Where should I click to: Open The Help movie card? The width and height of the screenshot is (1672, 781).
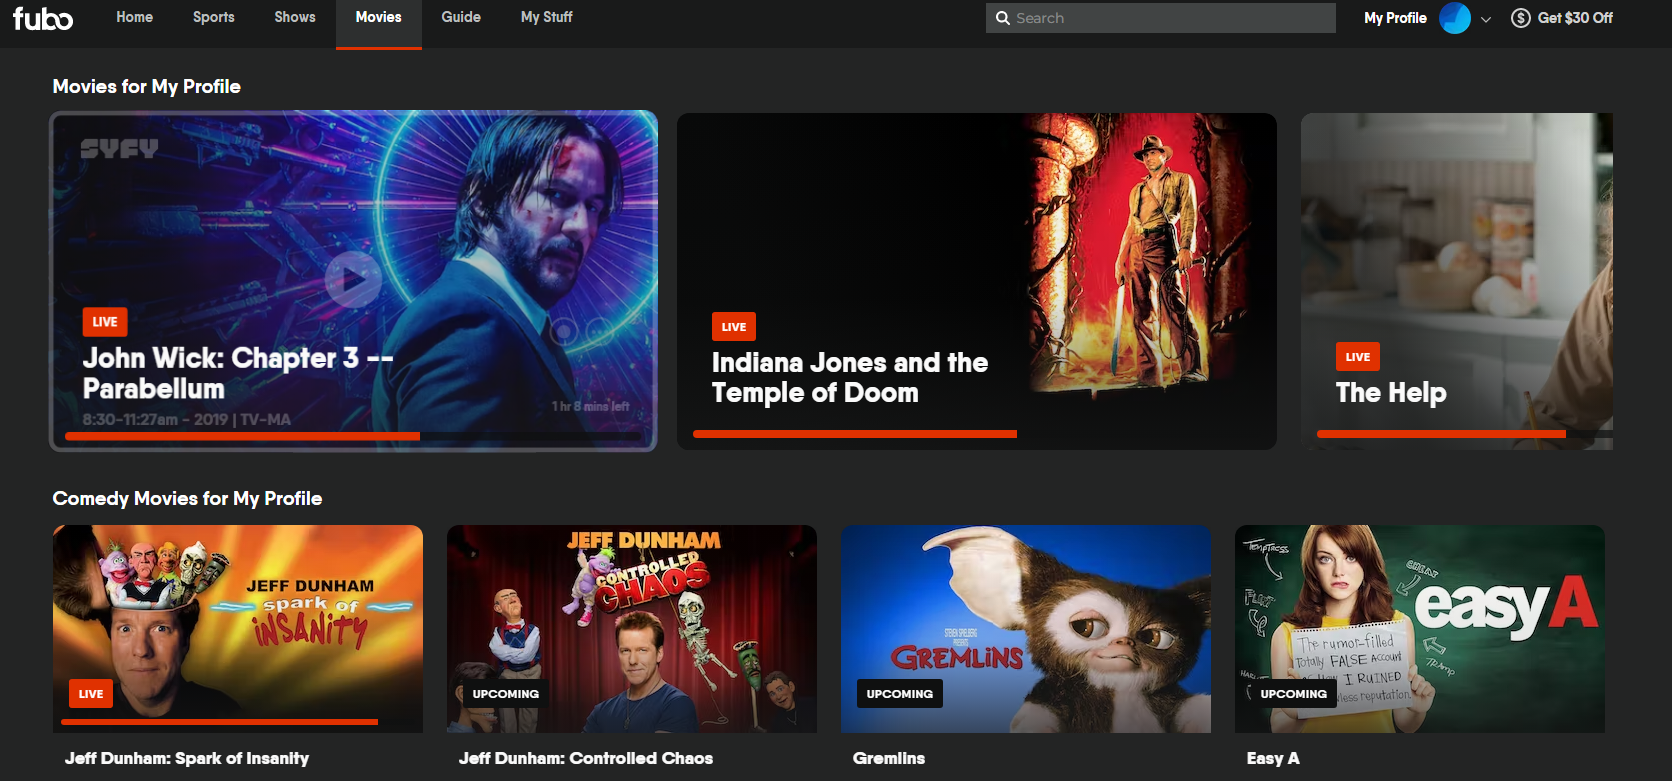(1457, 281)
